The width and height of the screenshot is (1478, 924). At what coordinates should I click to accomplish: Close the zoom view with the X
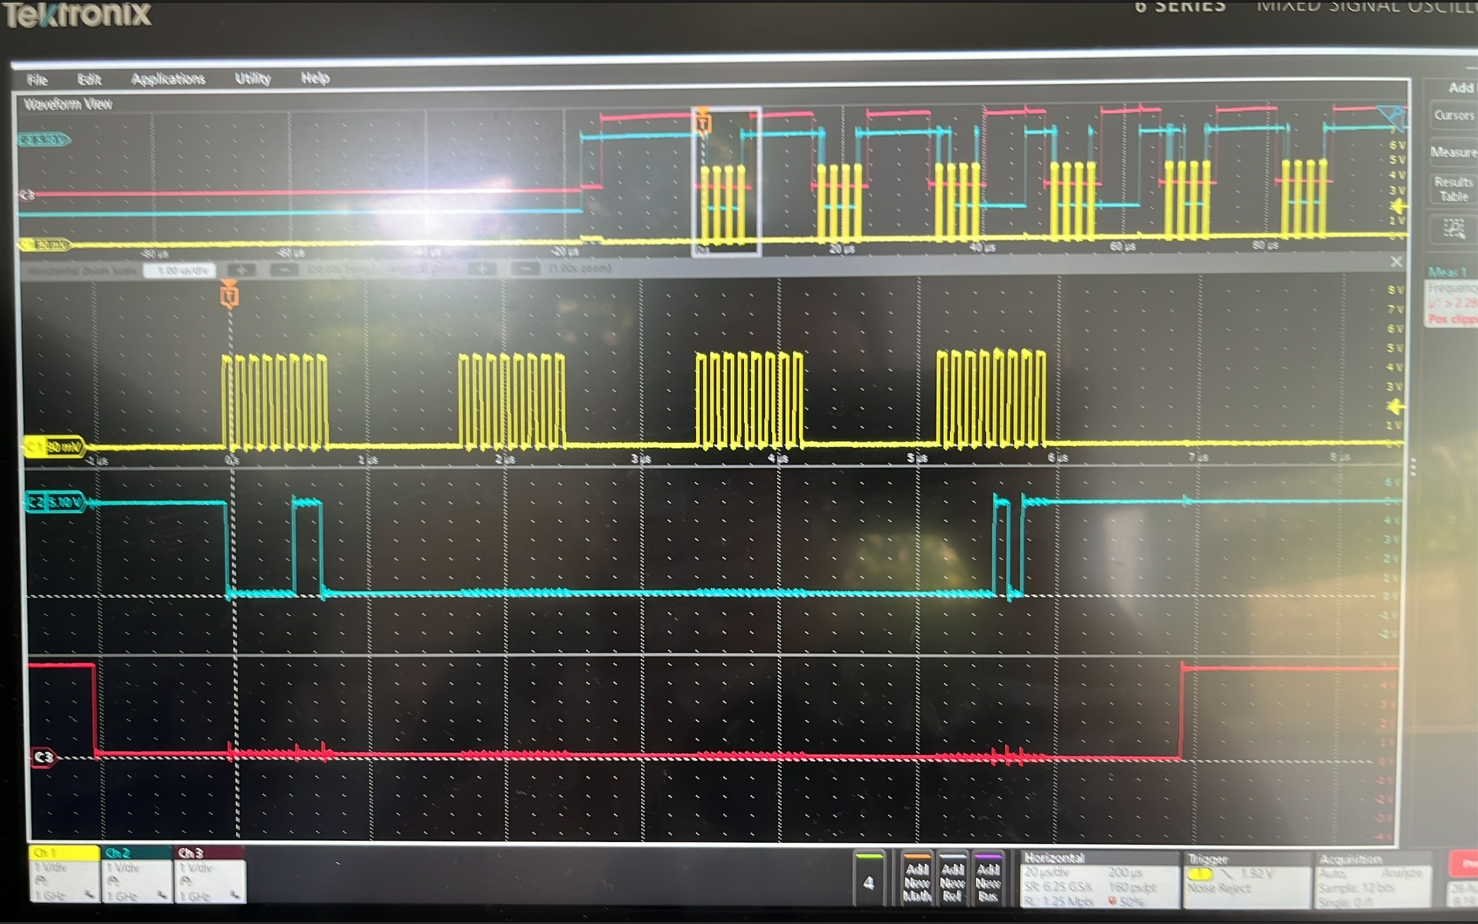click(1396, 262)
